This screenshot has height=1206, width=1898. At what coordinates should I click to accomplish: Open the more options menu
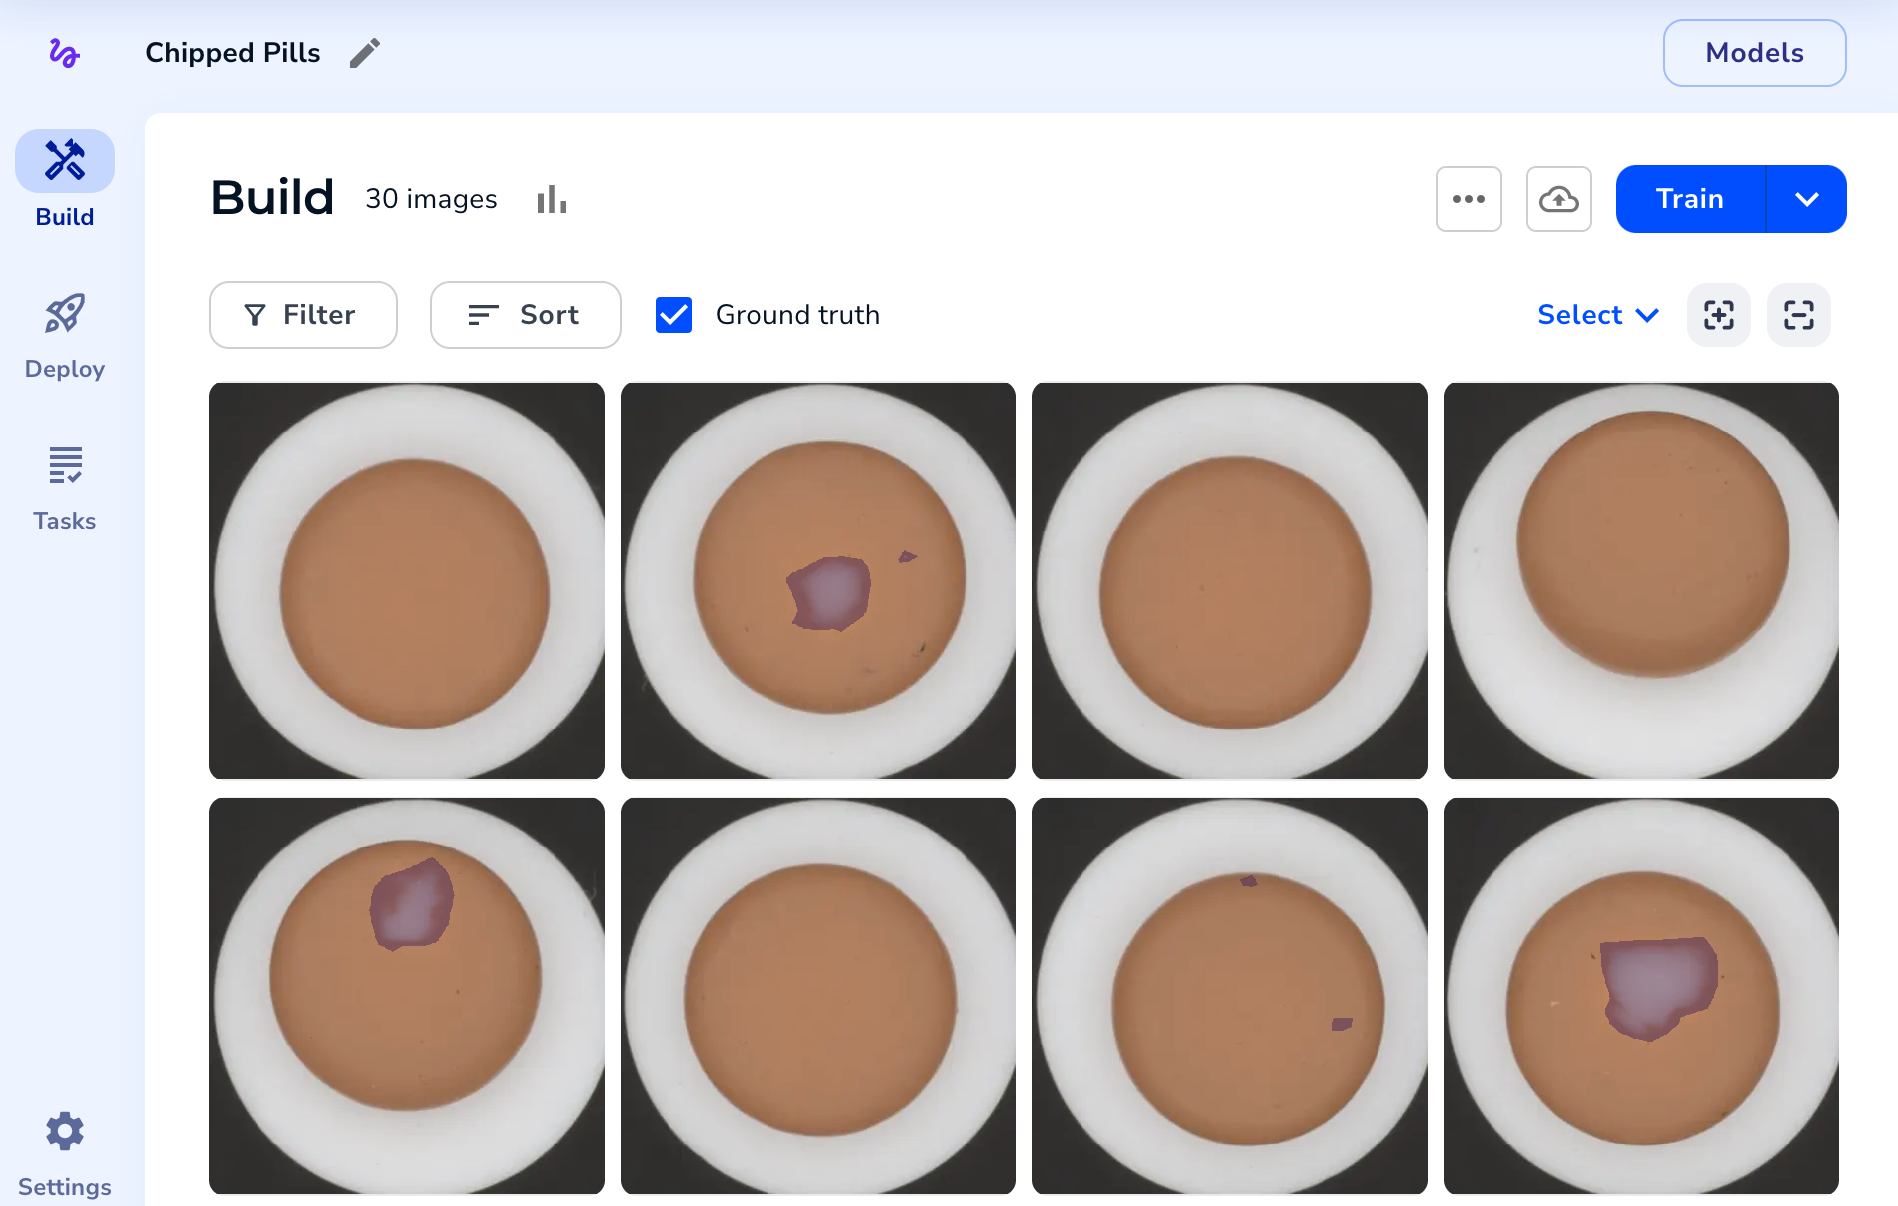(x=1469, y=199)
